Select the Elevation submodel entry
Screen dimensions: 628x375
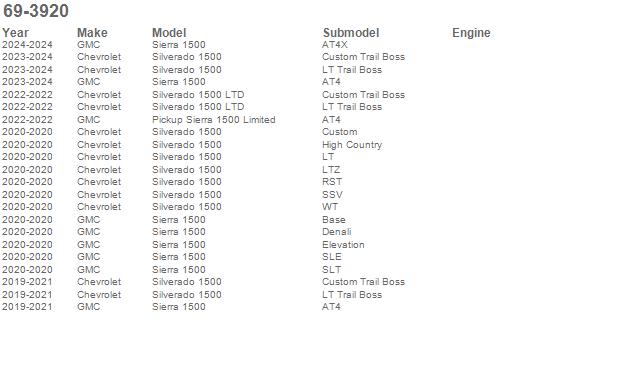343,244
